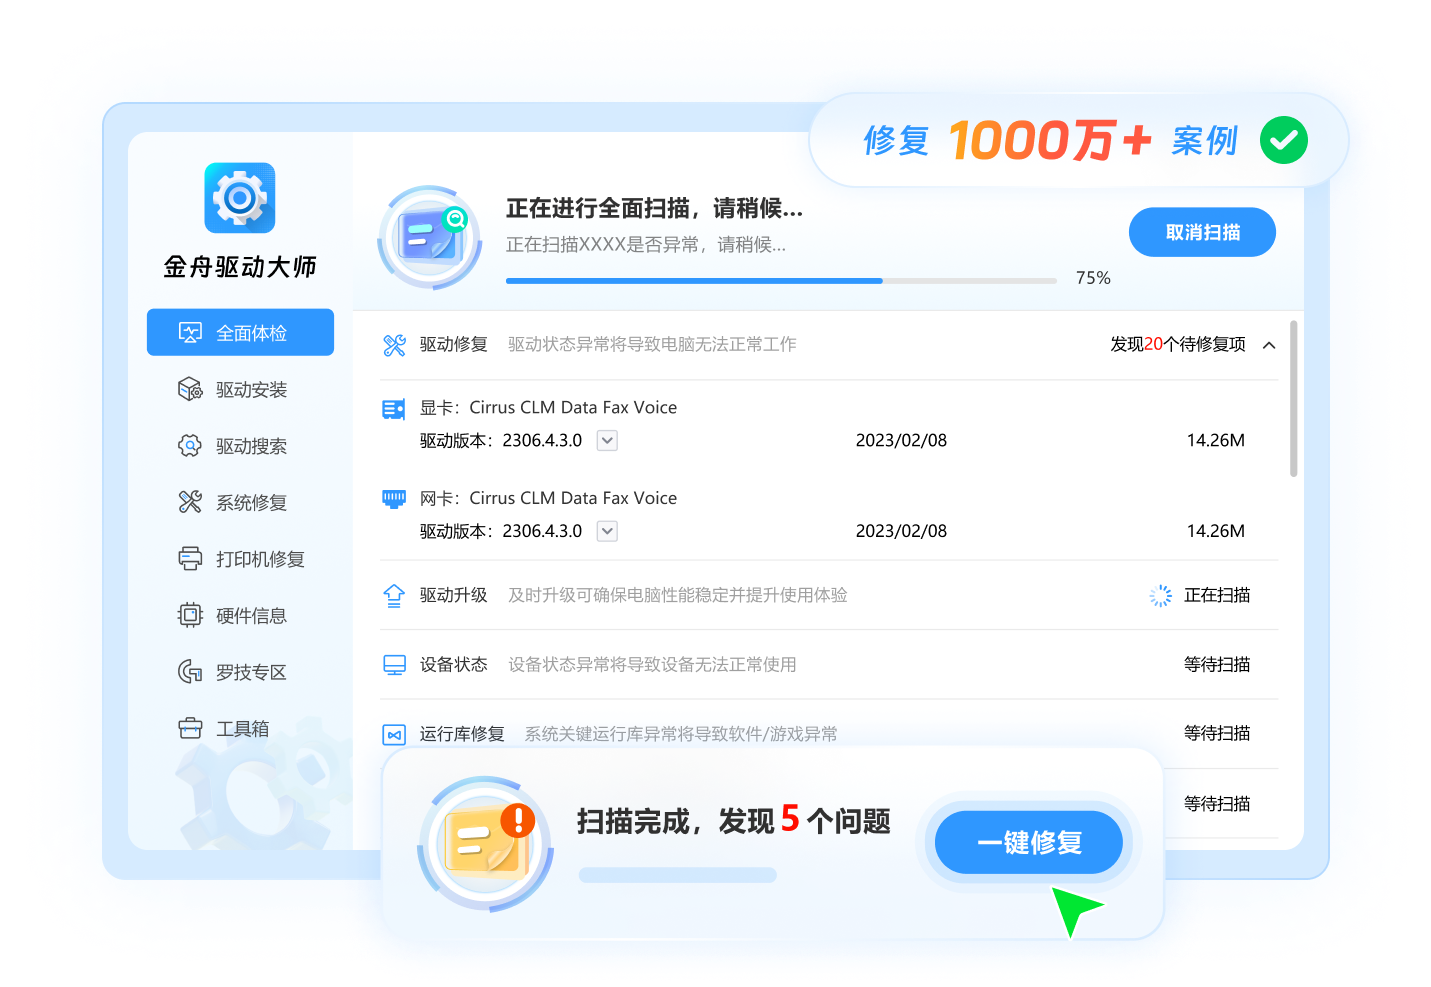The height and width of the screenshot is (987, 1431).
Task: Click 网卡 row size 14.26M
Action: (1215, 531)
